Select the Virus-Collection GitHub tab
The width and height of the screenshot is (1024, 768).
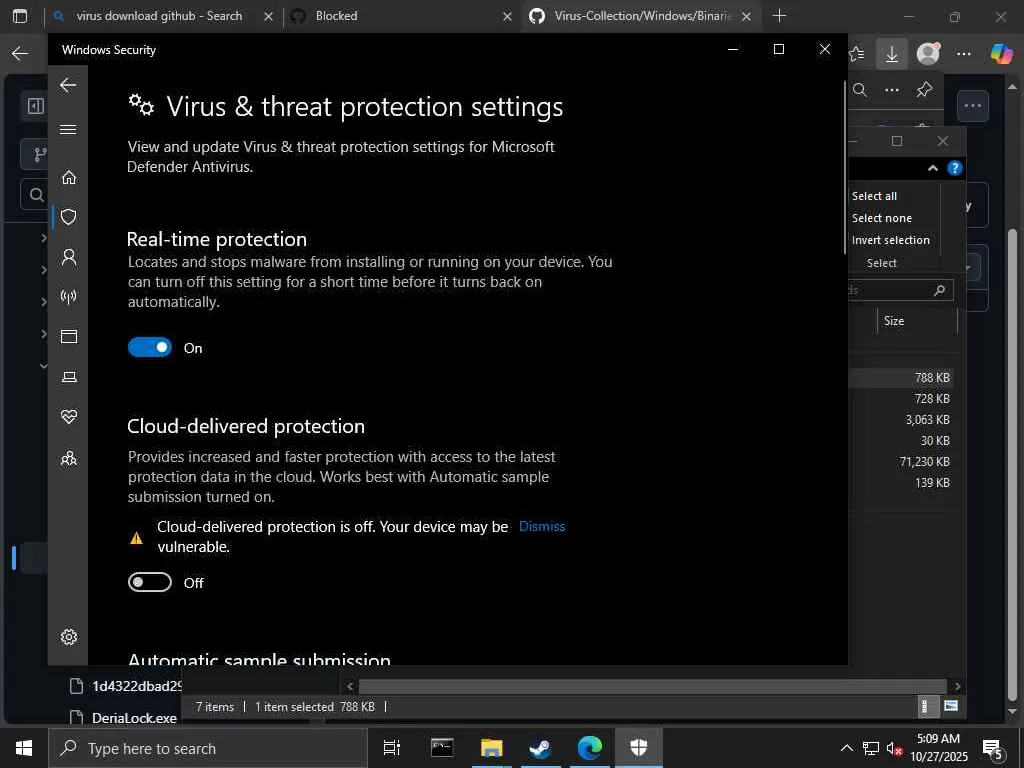(642, 16)
